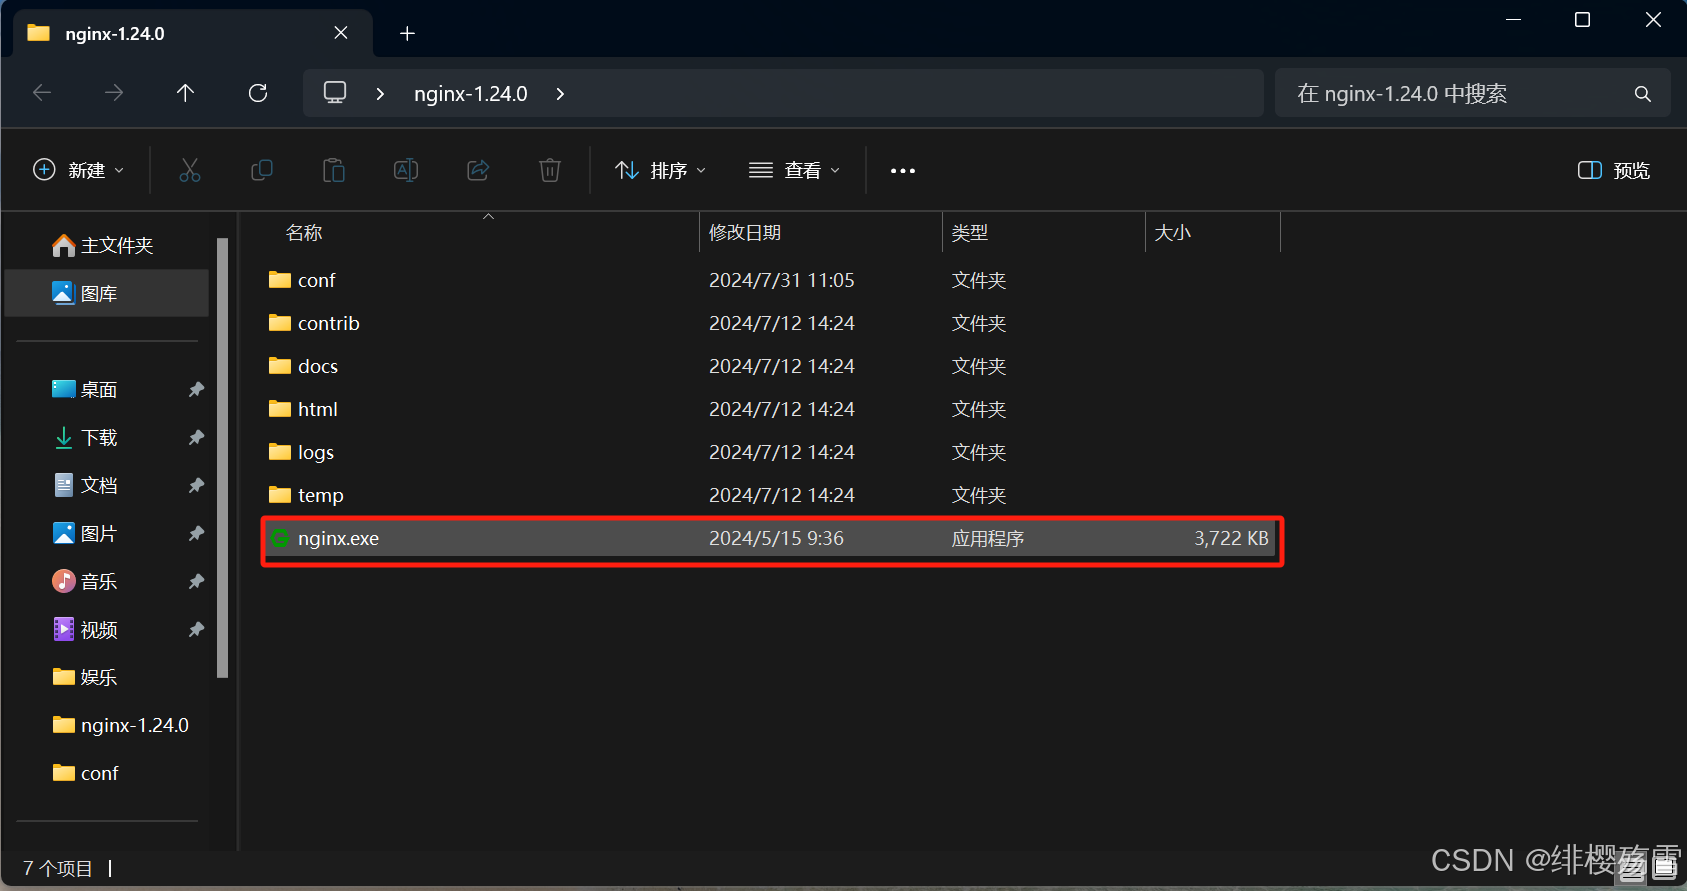Click the search box for nginx-1.24.0
This screenshot has height=891, width=1687.
click(x=1460, y=93)
